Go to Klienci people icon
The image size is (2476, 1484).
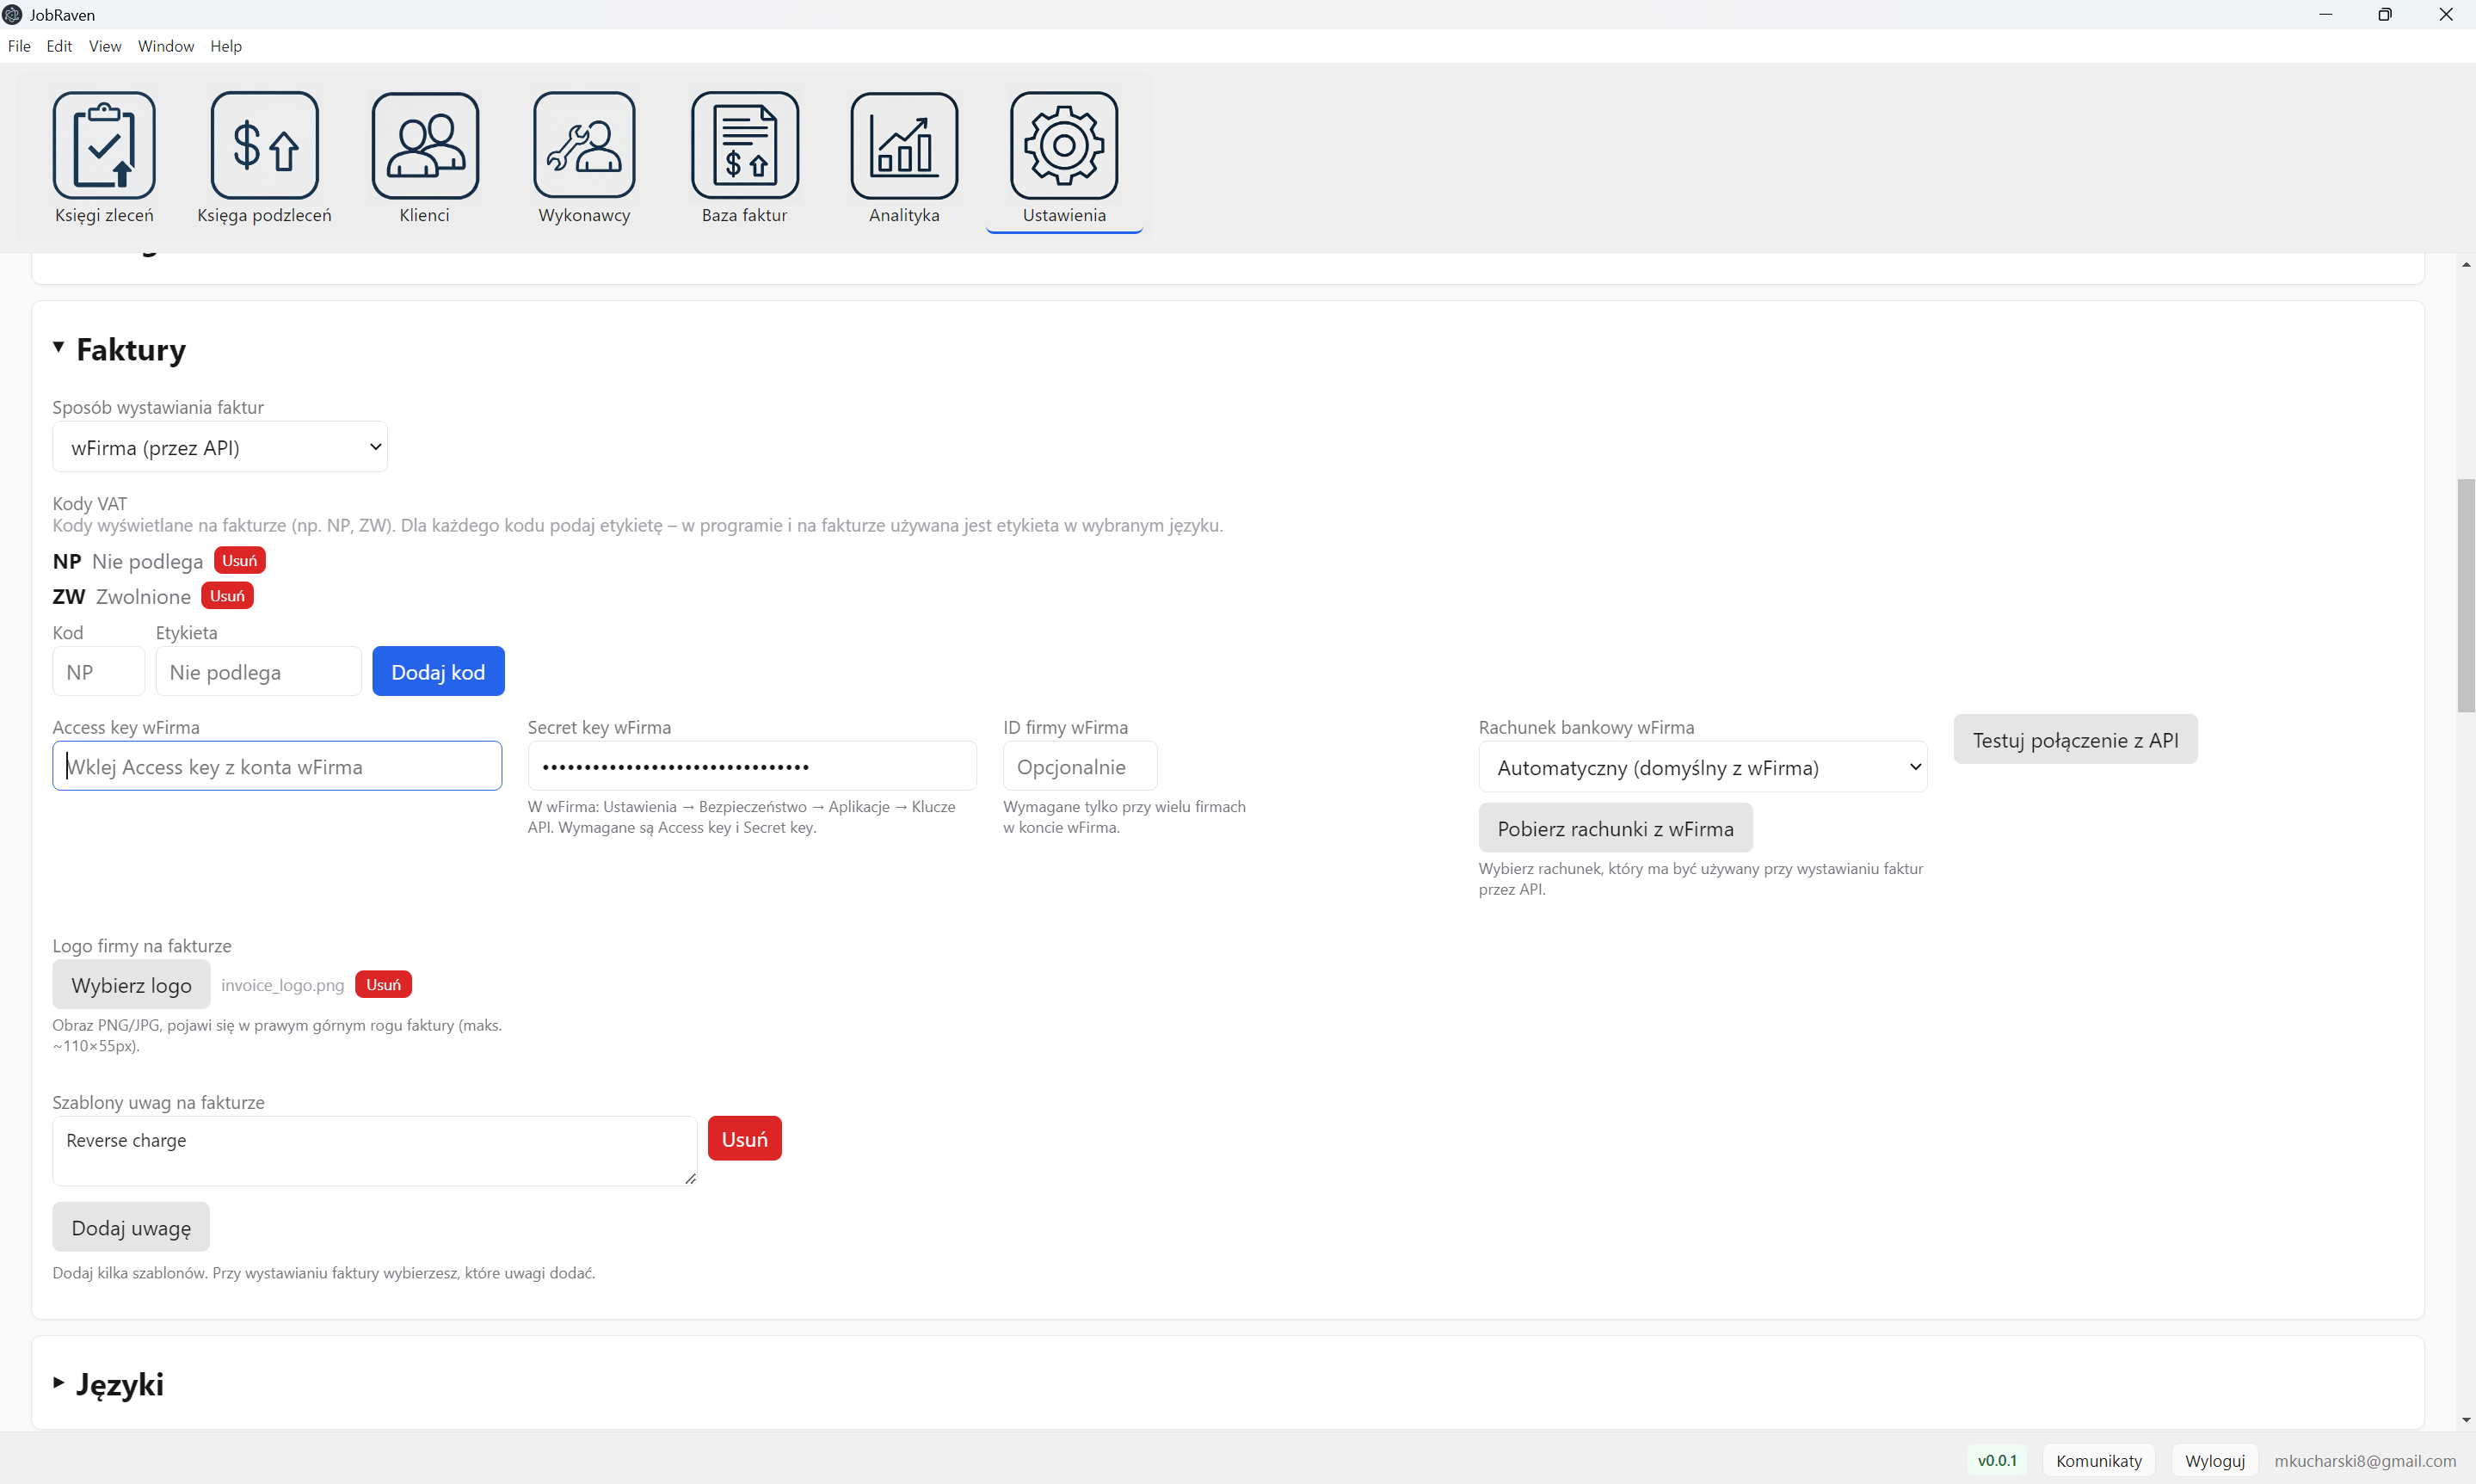click(424, 146)
